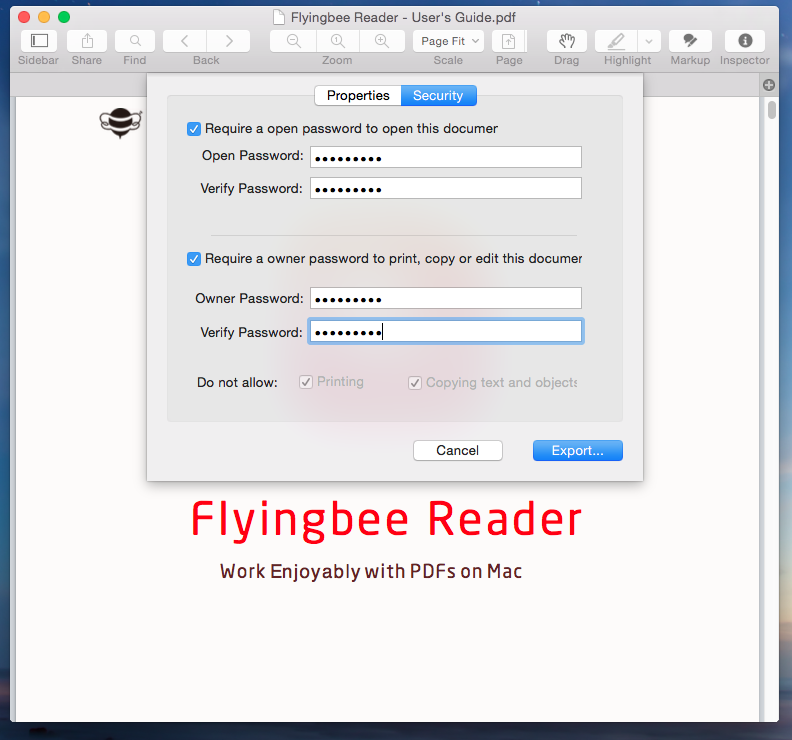Click the Page toolbar icon
The image size is (792, 740).
click(509, 41)
